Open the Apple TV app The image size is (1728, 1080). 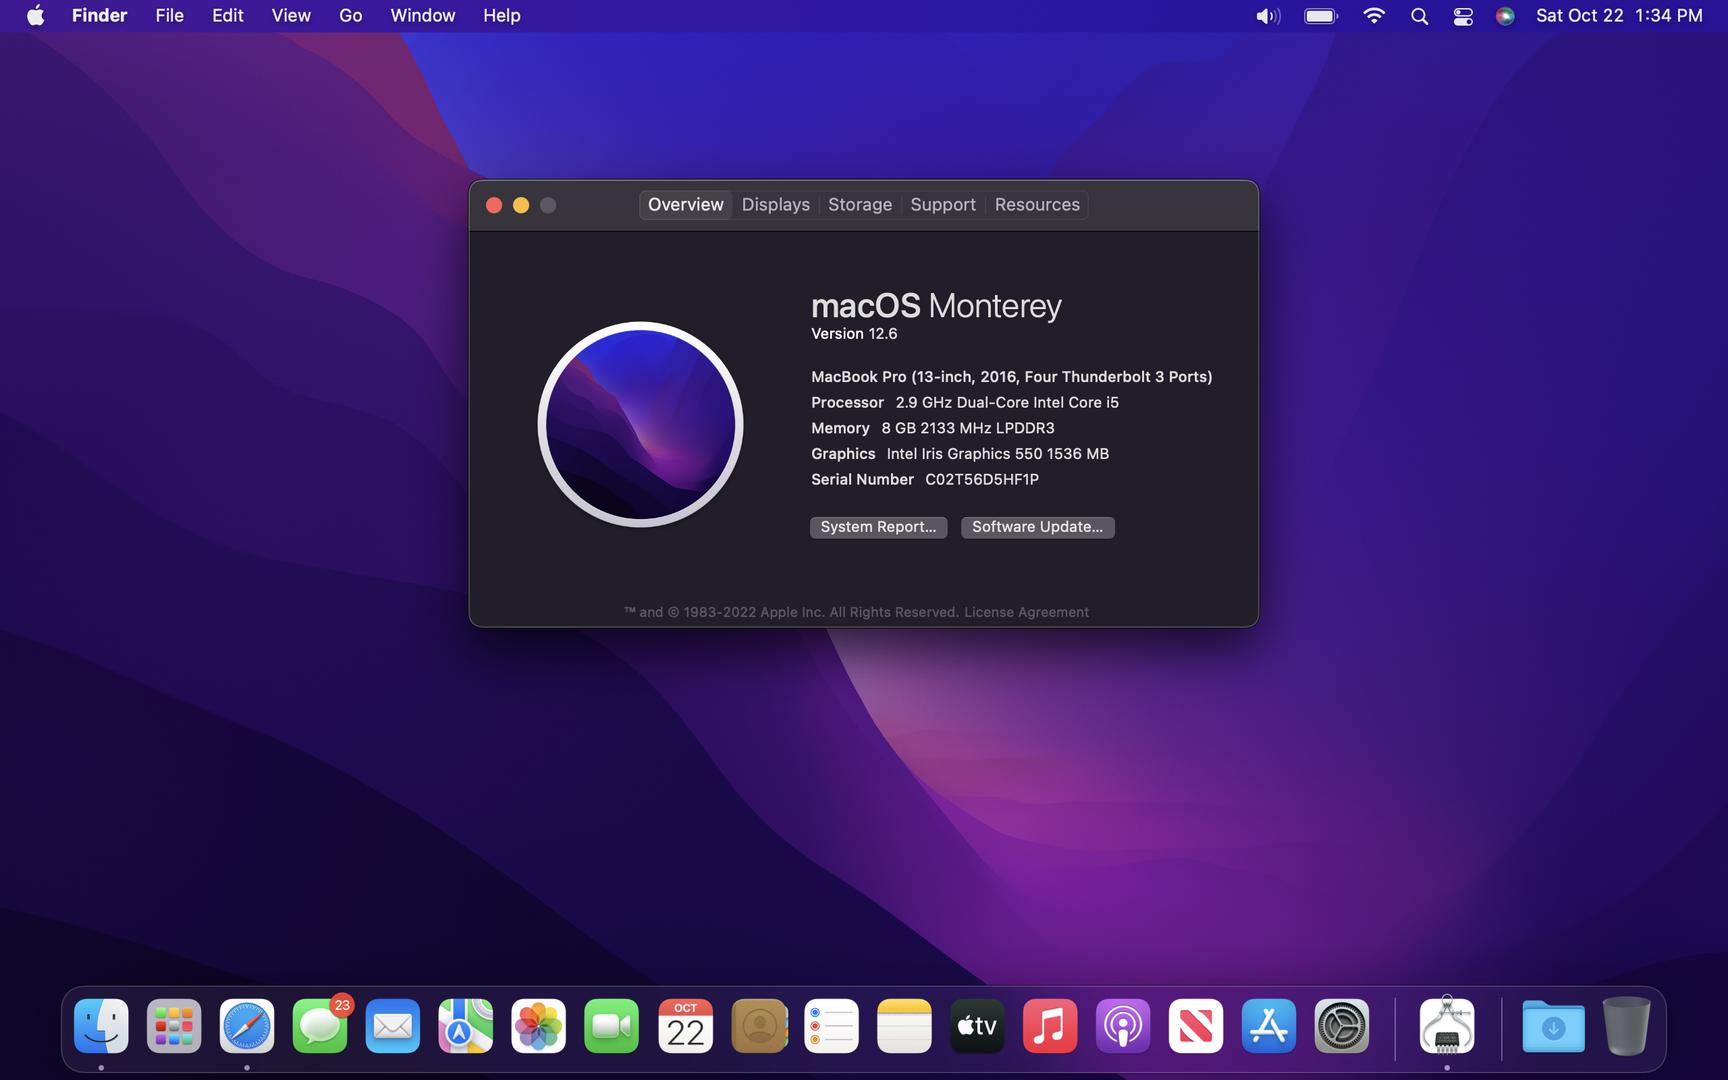(976, 1026)
